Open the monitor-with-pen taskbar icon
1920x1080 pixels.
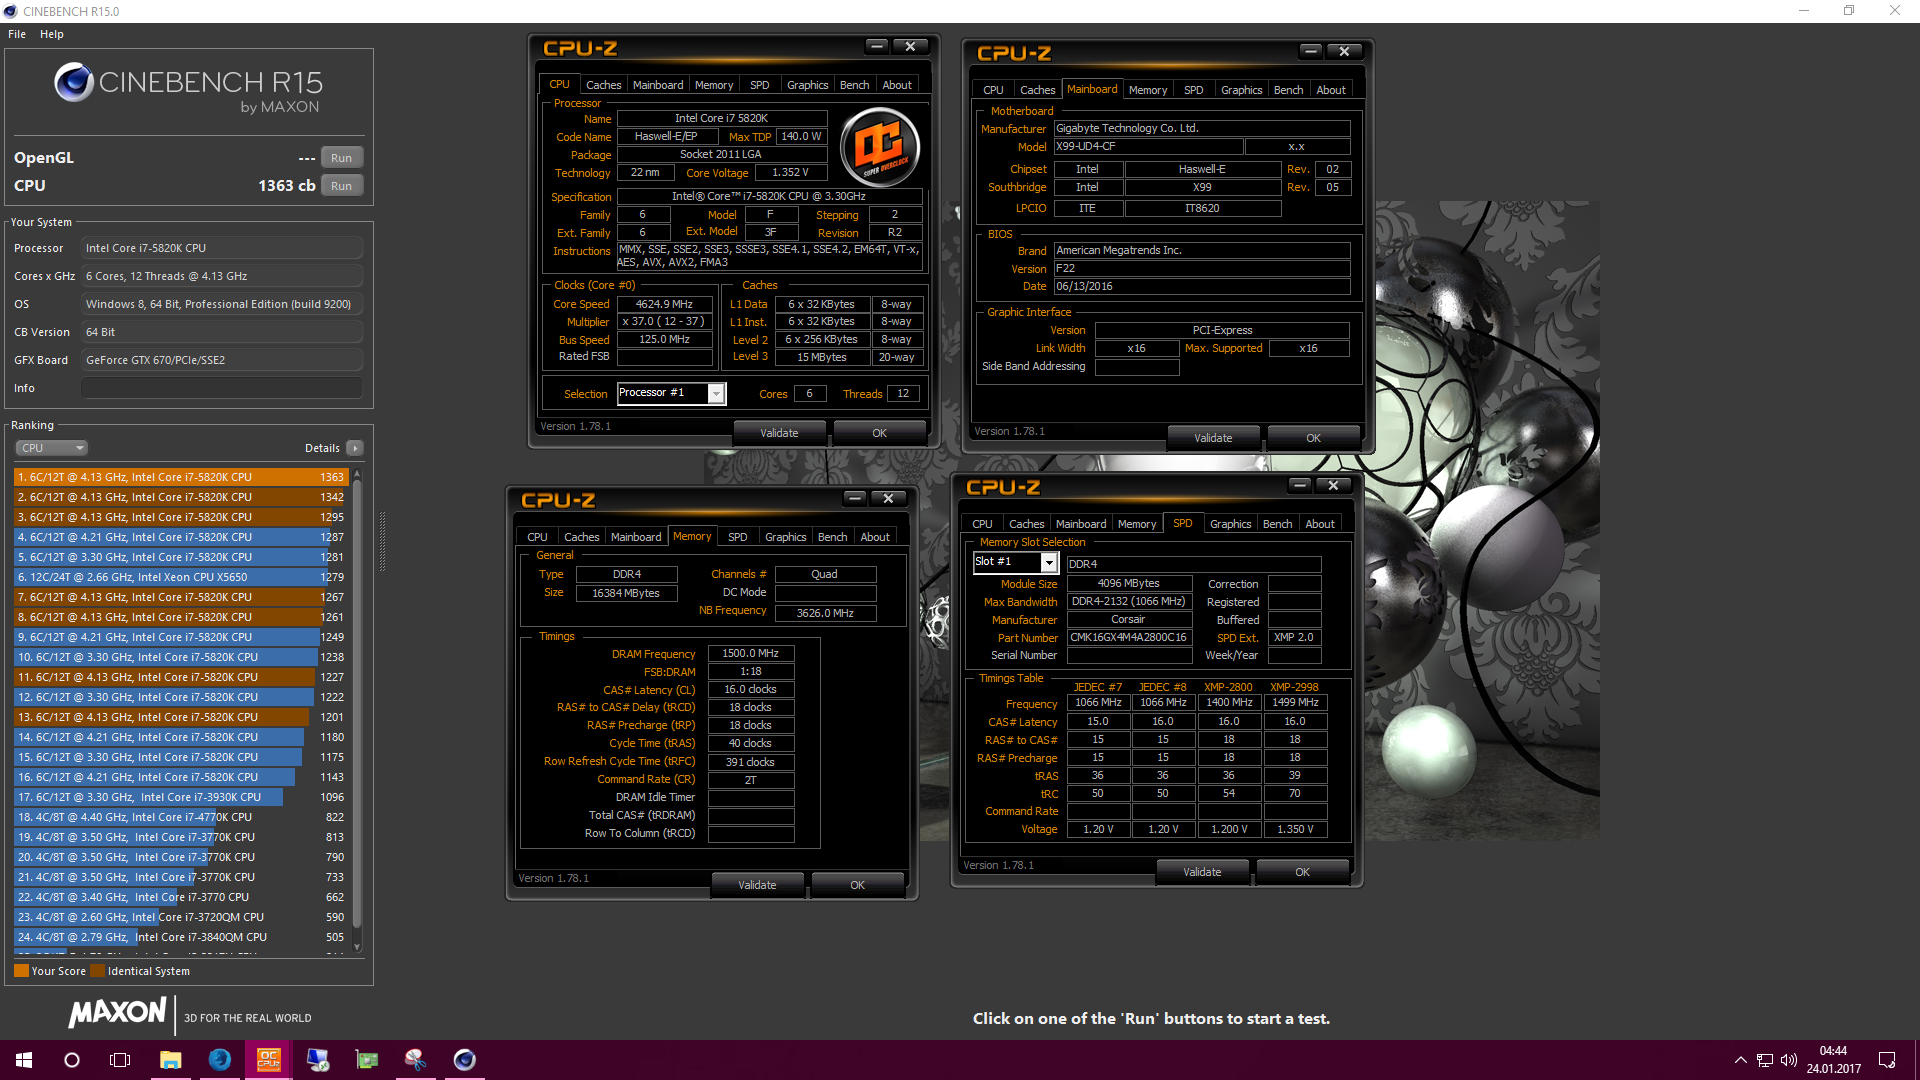[318, 1060]
